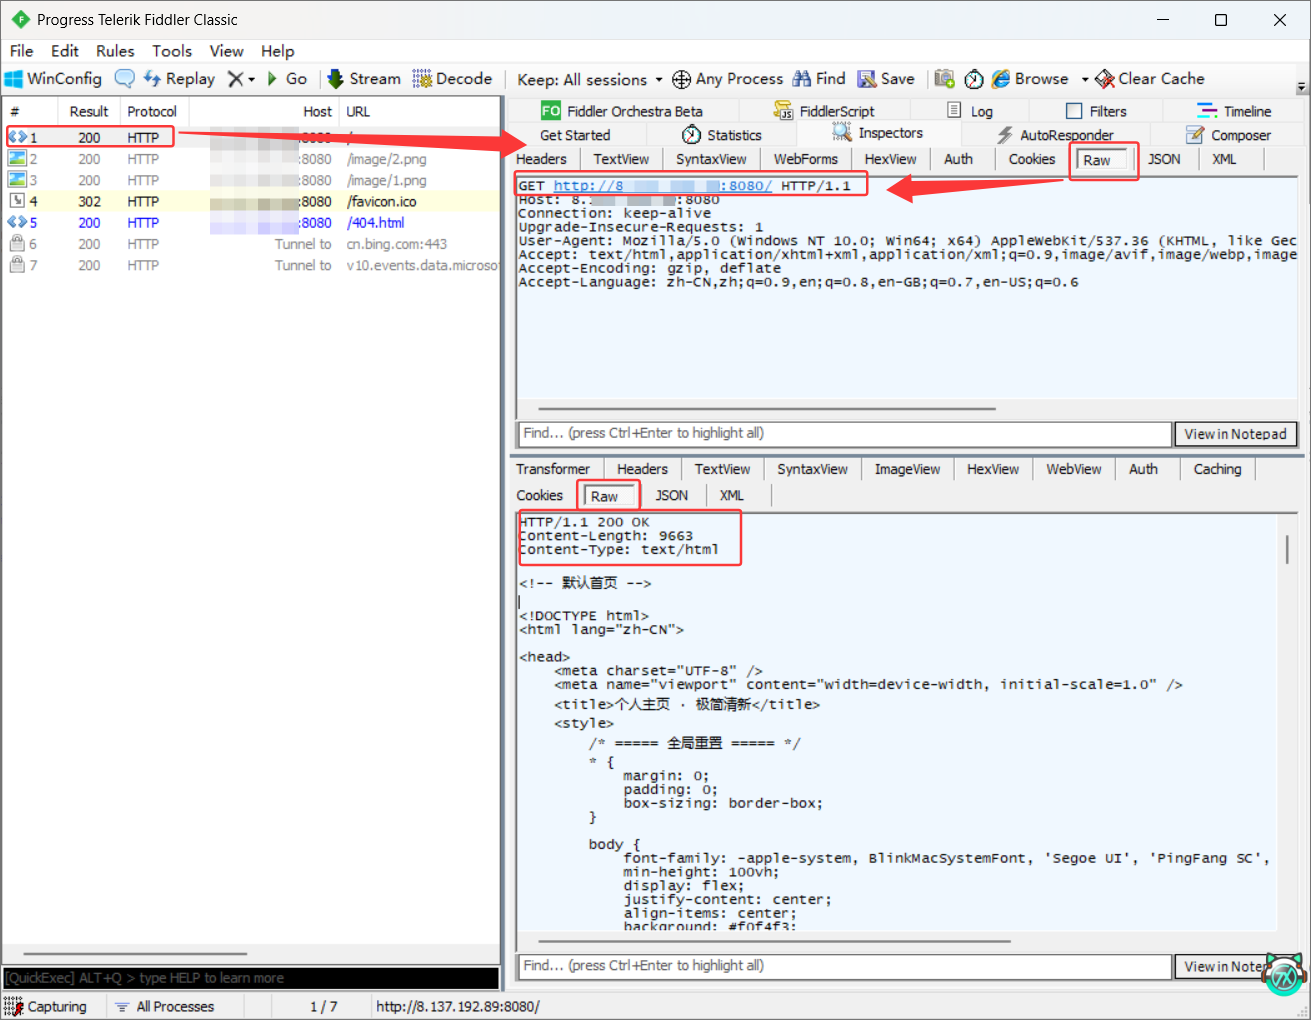Select the request Auth tab
Image resolution: width=1311 pixels, height=1020 pixels.
[958, 159]
